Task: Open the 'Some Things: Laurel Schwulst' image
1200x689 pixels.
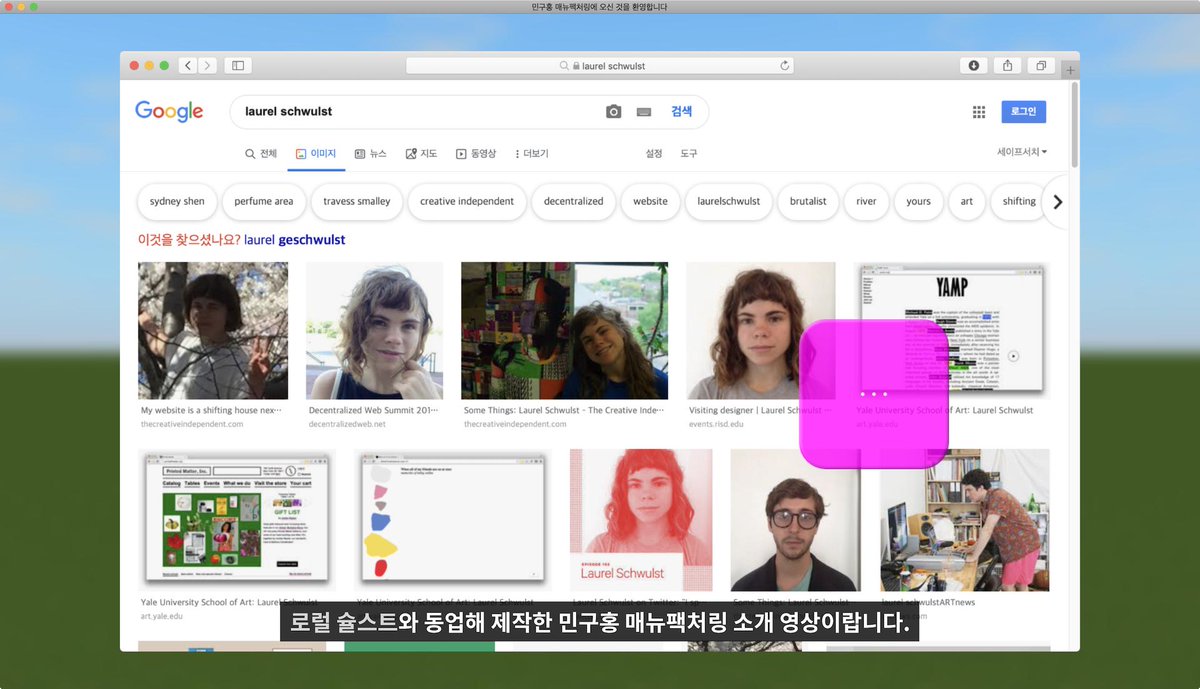Action: 564,331
